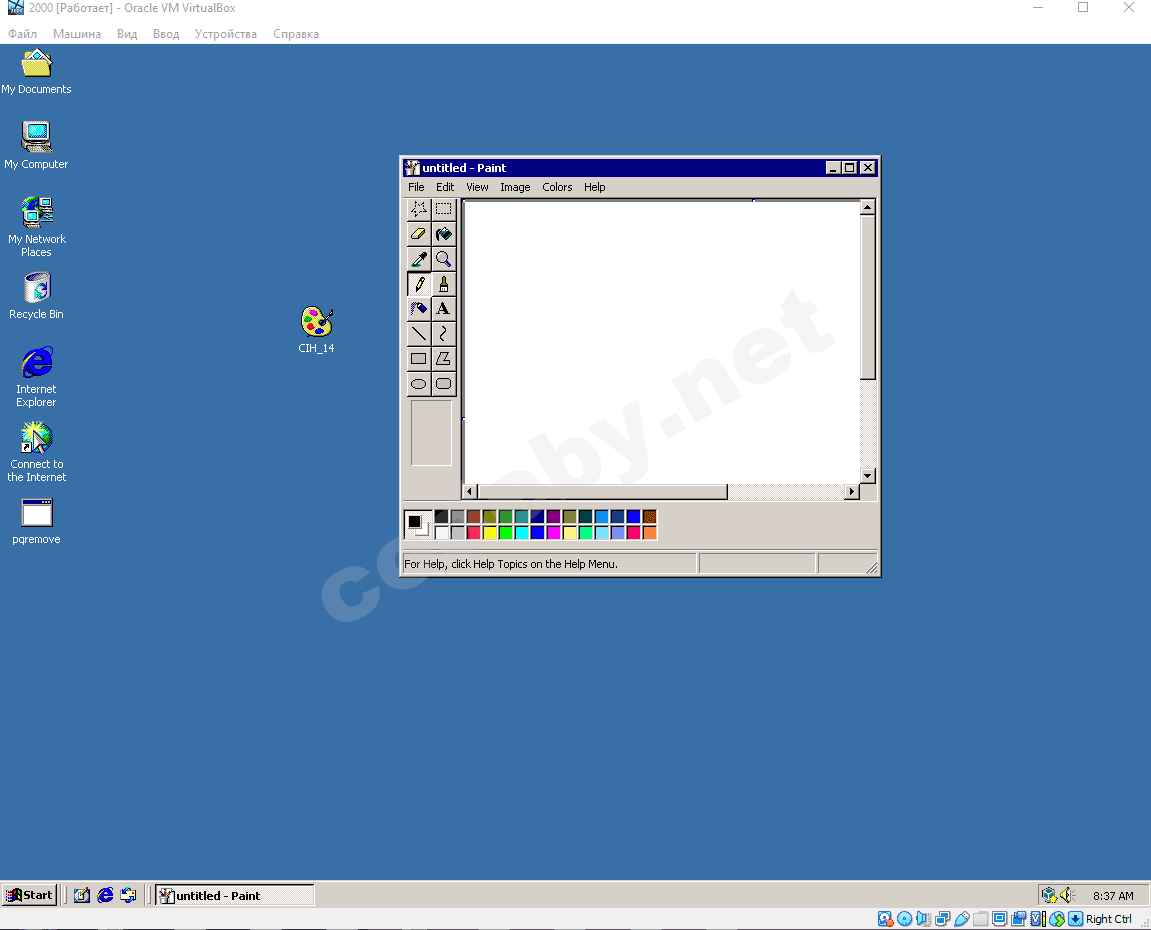Open the Image menu
1151x930 pixels.
(x=515, y=187)
